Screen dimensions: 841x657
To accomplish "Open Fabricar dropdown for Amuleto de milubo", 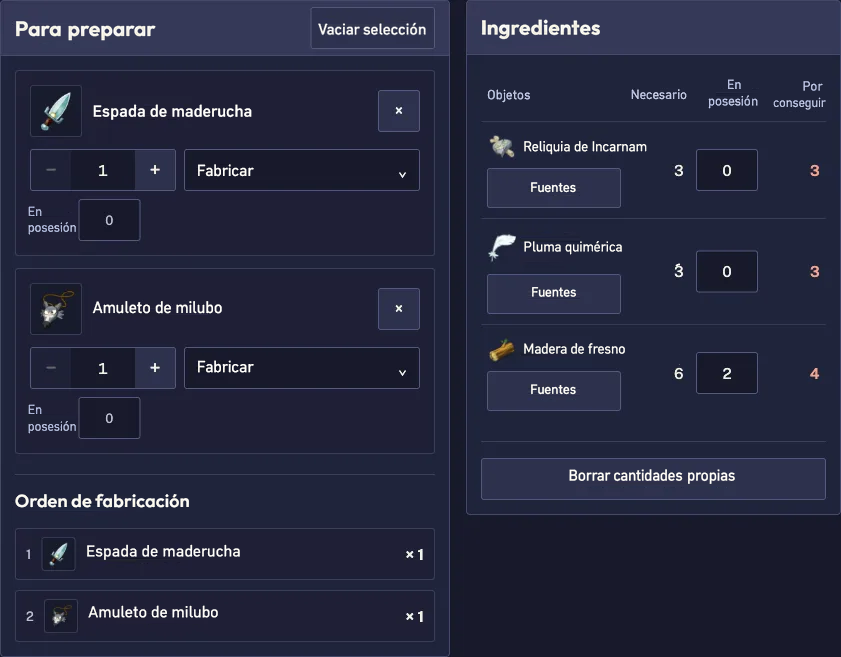I will tap(301, 368).
